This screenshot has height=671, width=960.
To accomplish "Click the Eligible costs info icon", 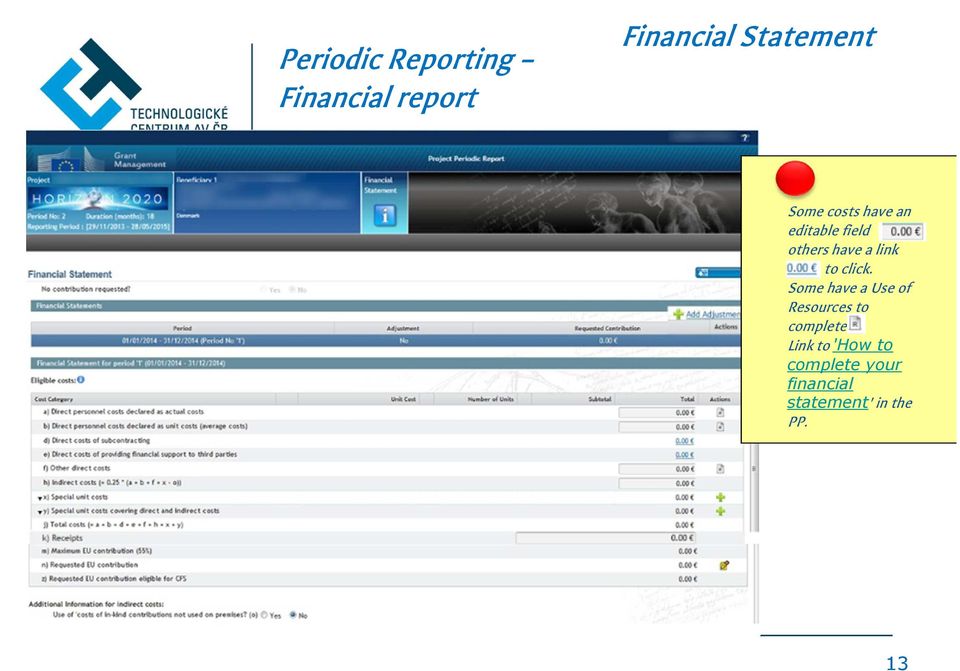I will 81,380.
